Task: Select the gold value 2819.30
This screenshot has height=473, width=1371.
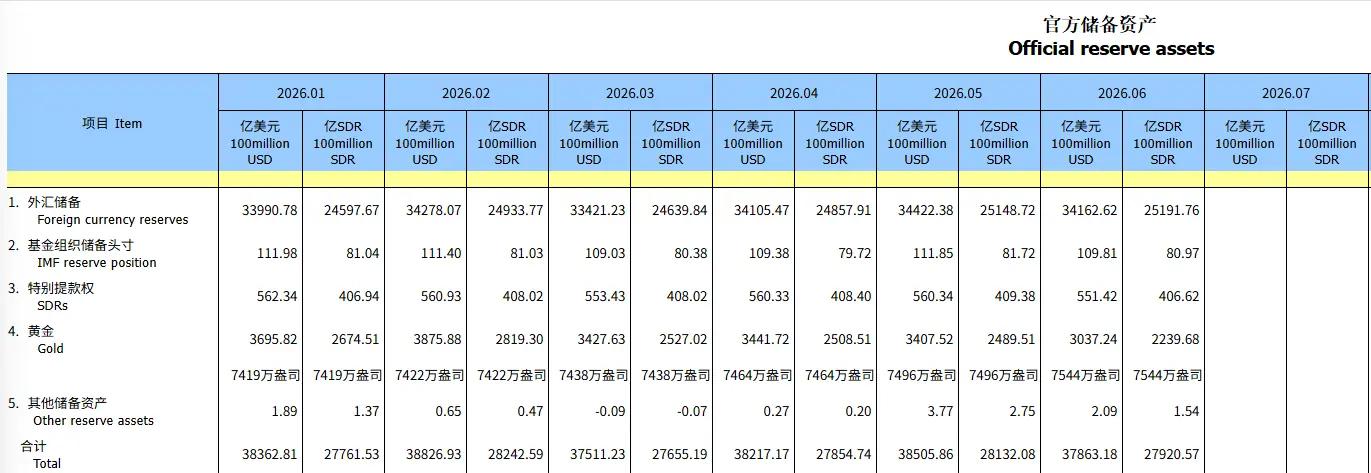Action: click(x=519, y=339)
